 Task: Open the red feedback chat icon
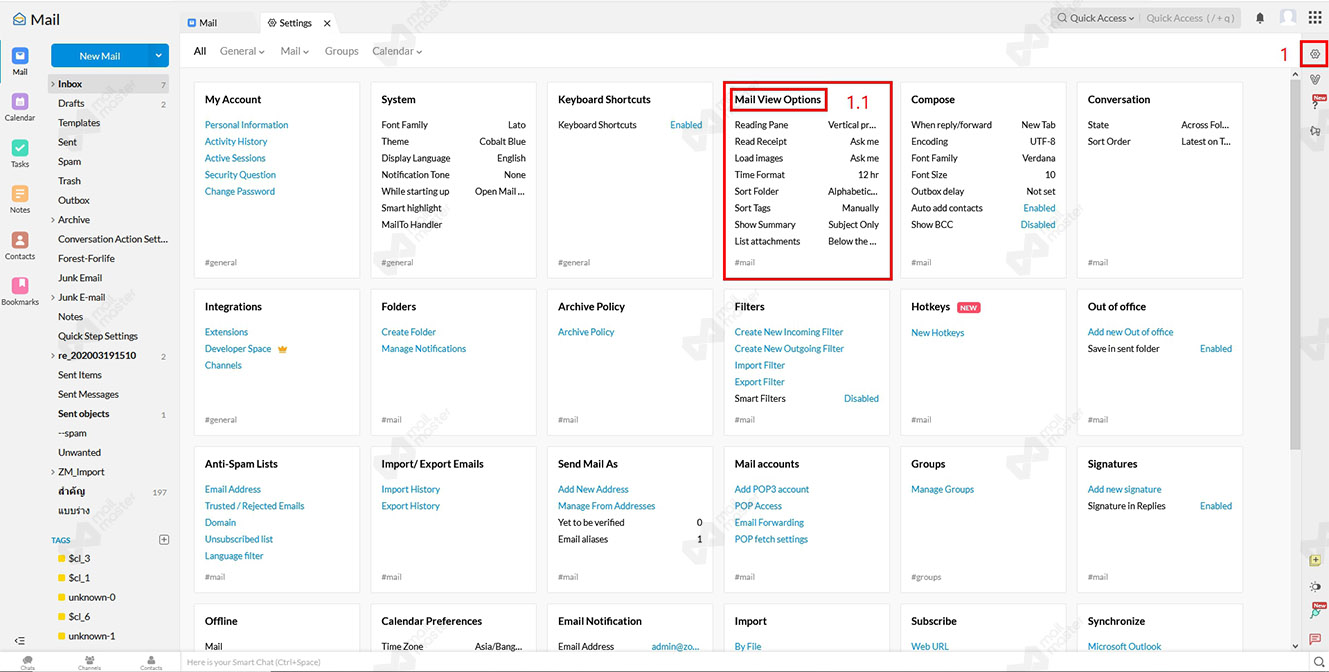coord(1315,638)
